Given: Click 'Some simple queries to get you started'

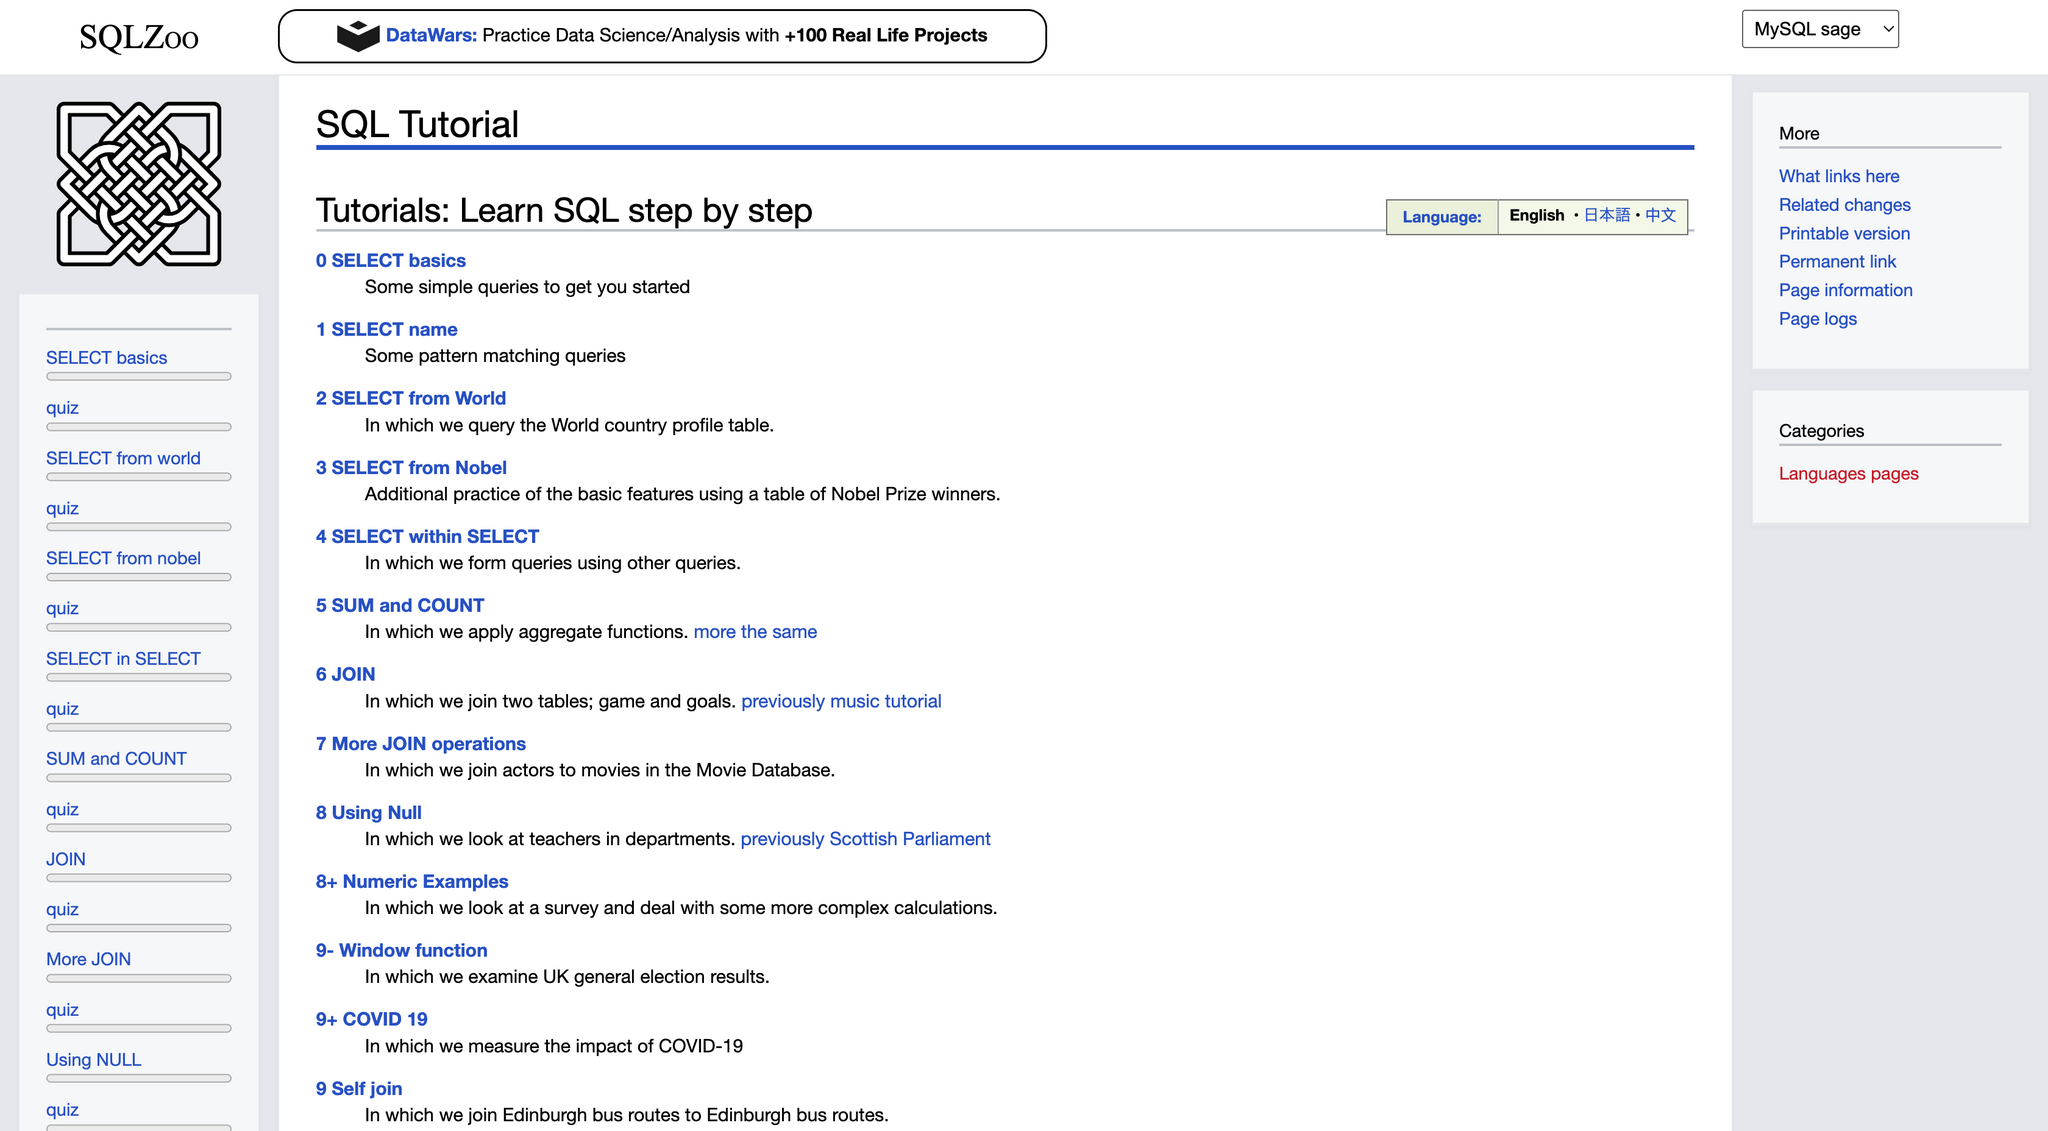Looking at the screenshot, I should pos(527,287).
